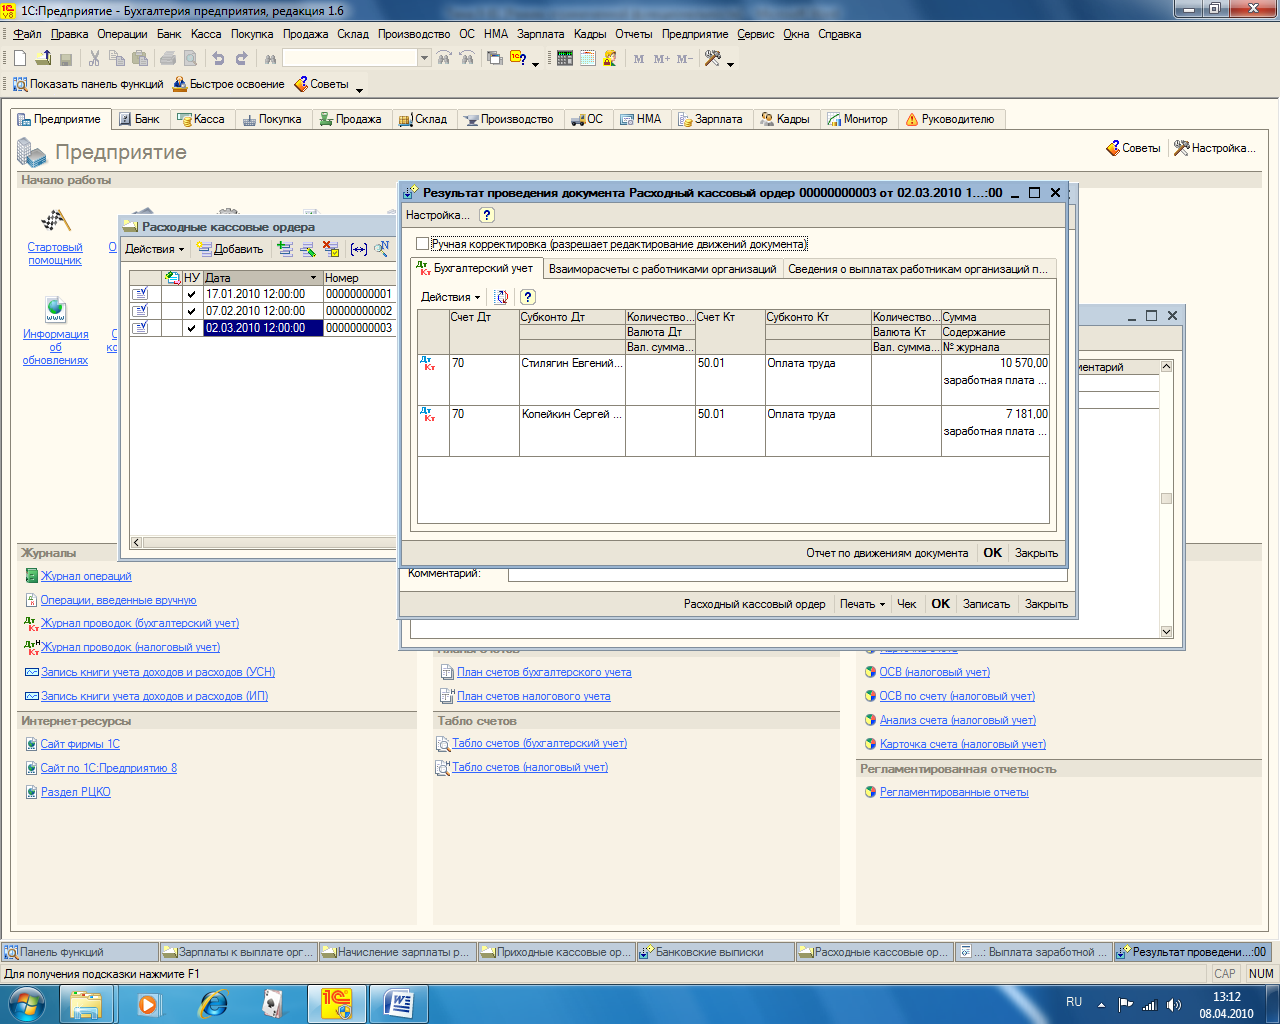The image size is (1280, 1024).
Task: Open План счетов бухгалтерского учета link
Action: coord(544,672)
